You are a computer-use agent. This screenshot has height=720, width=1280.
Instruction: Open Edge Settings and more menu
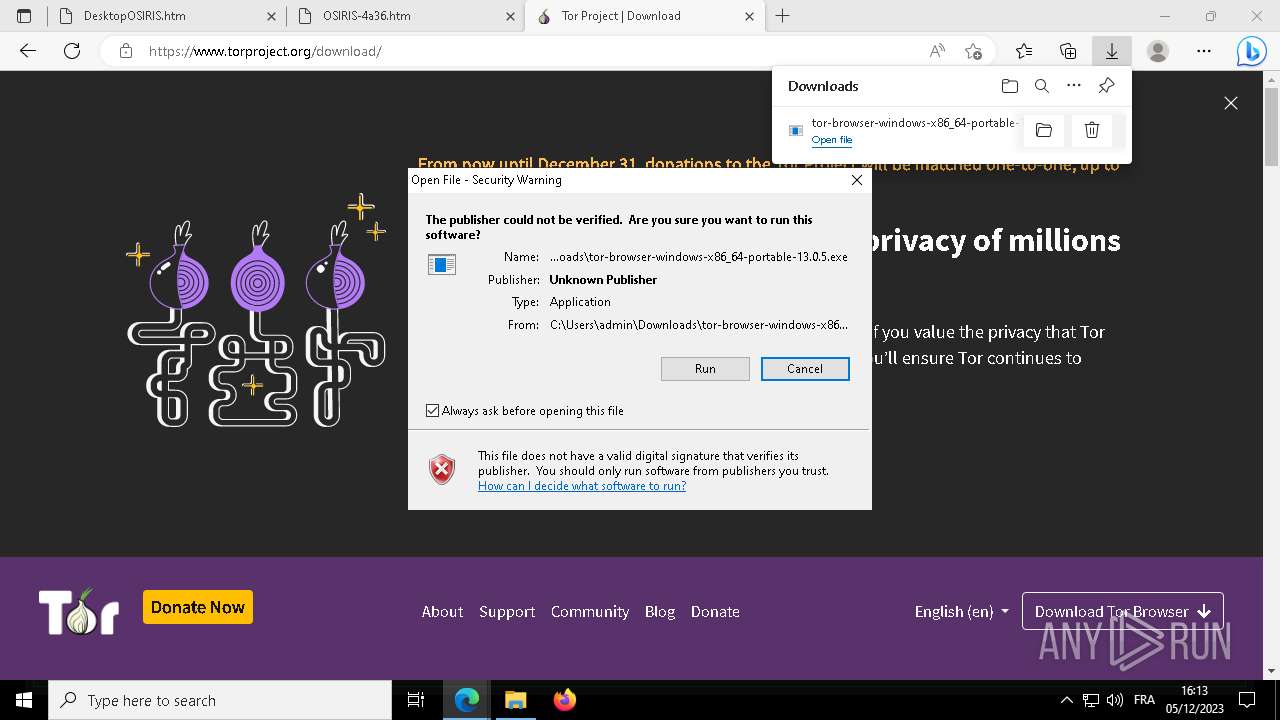(x=1204, y=51)
